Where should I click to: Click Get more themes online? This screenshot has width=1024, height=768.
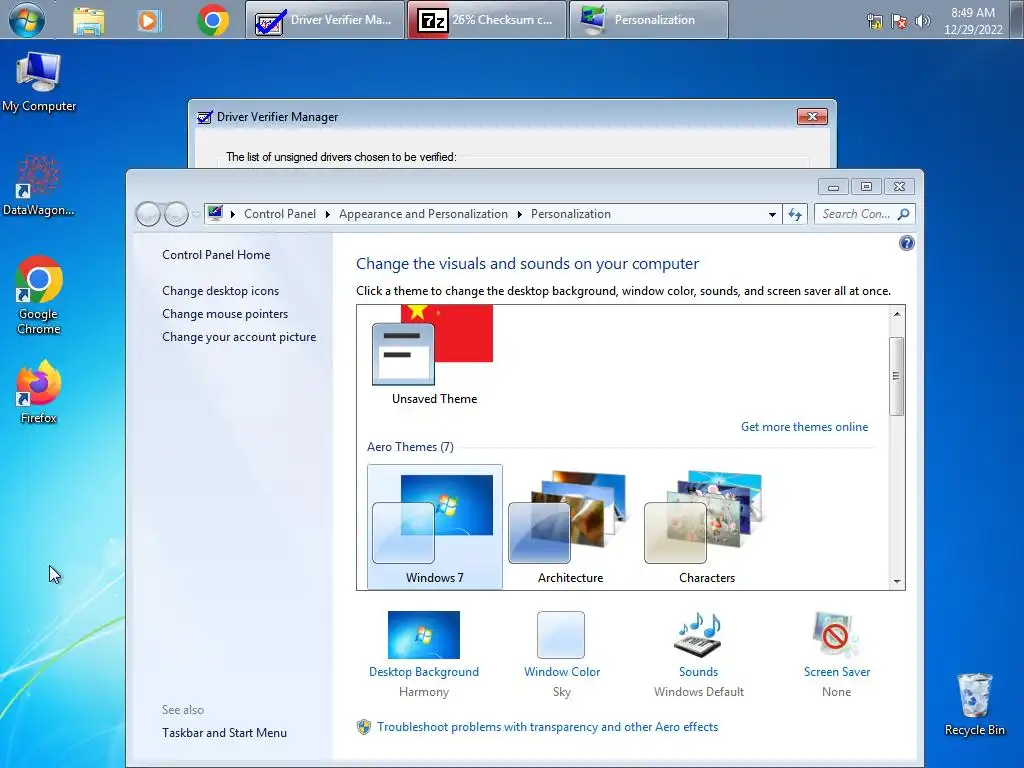pos(805,426)
